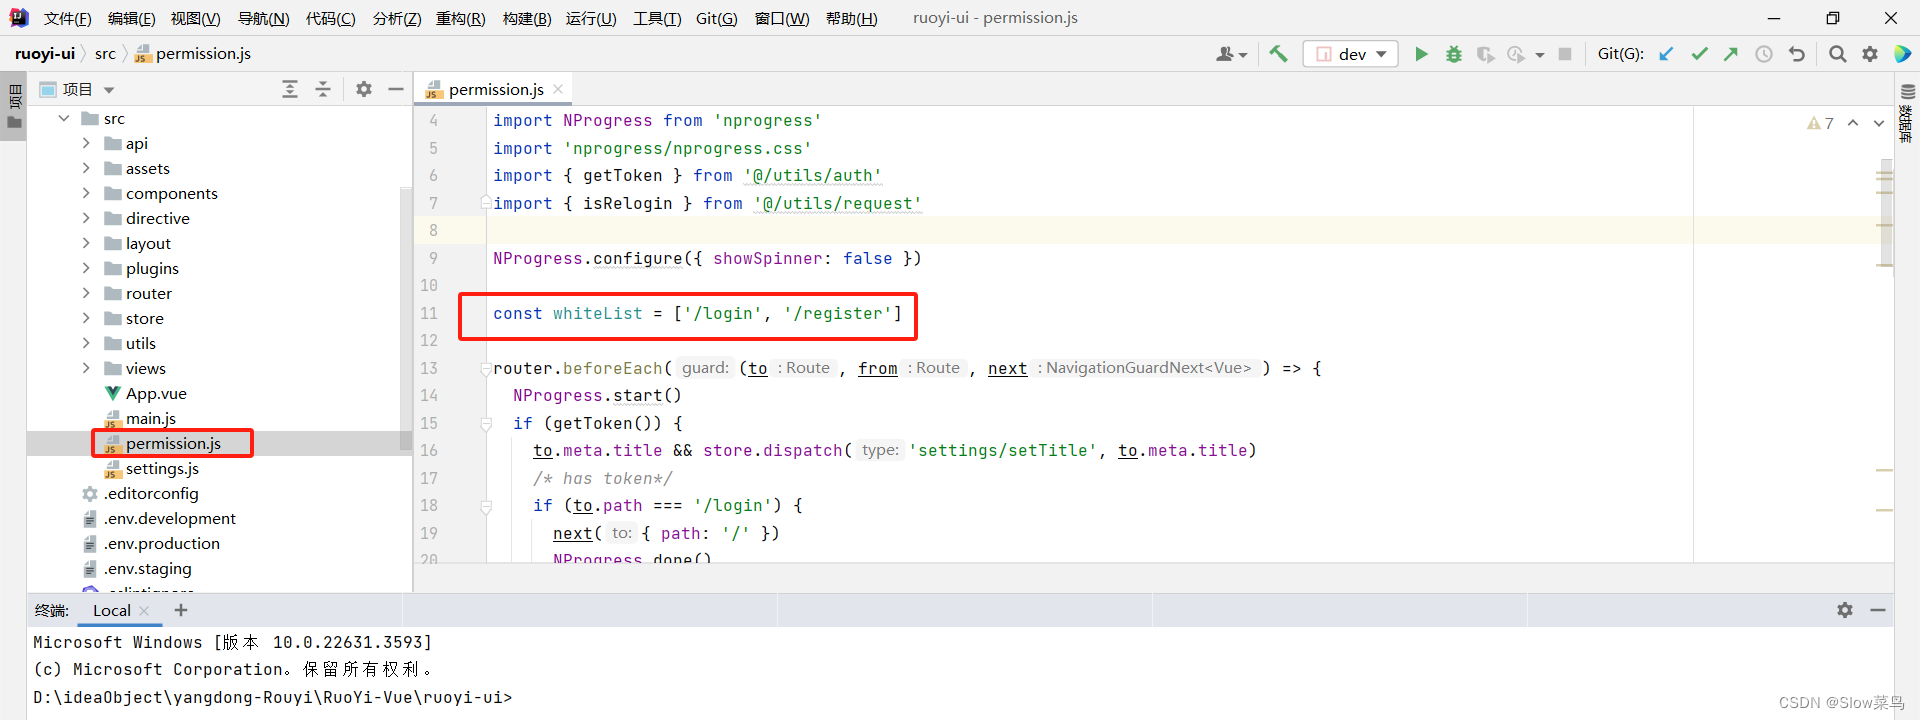Expand all in project panel
This screenshot has height=720, width=1920.
(290, 89)
